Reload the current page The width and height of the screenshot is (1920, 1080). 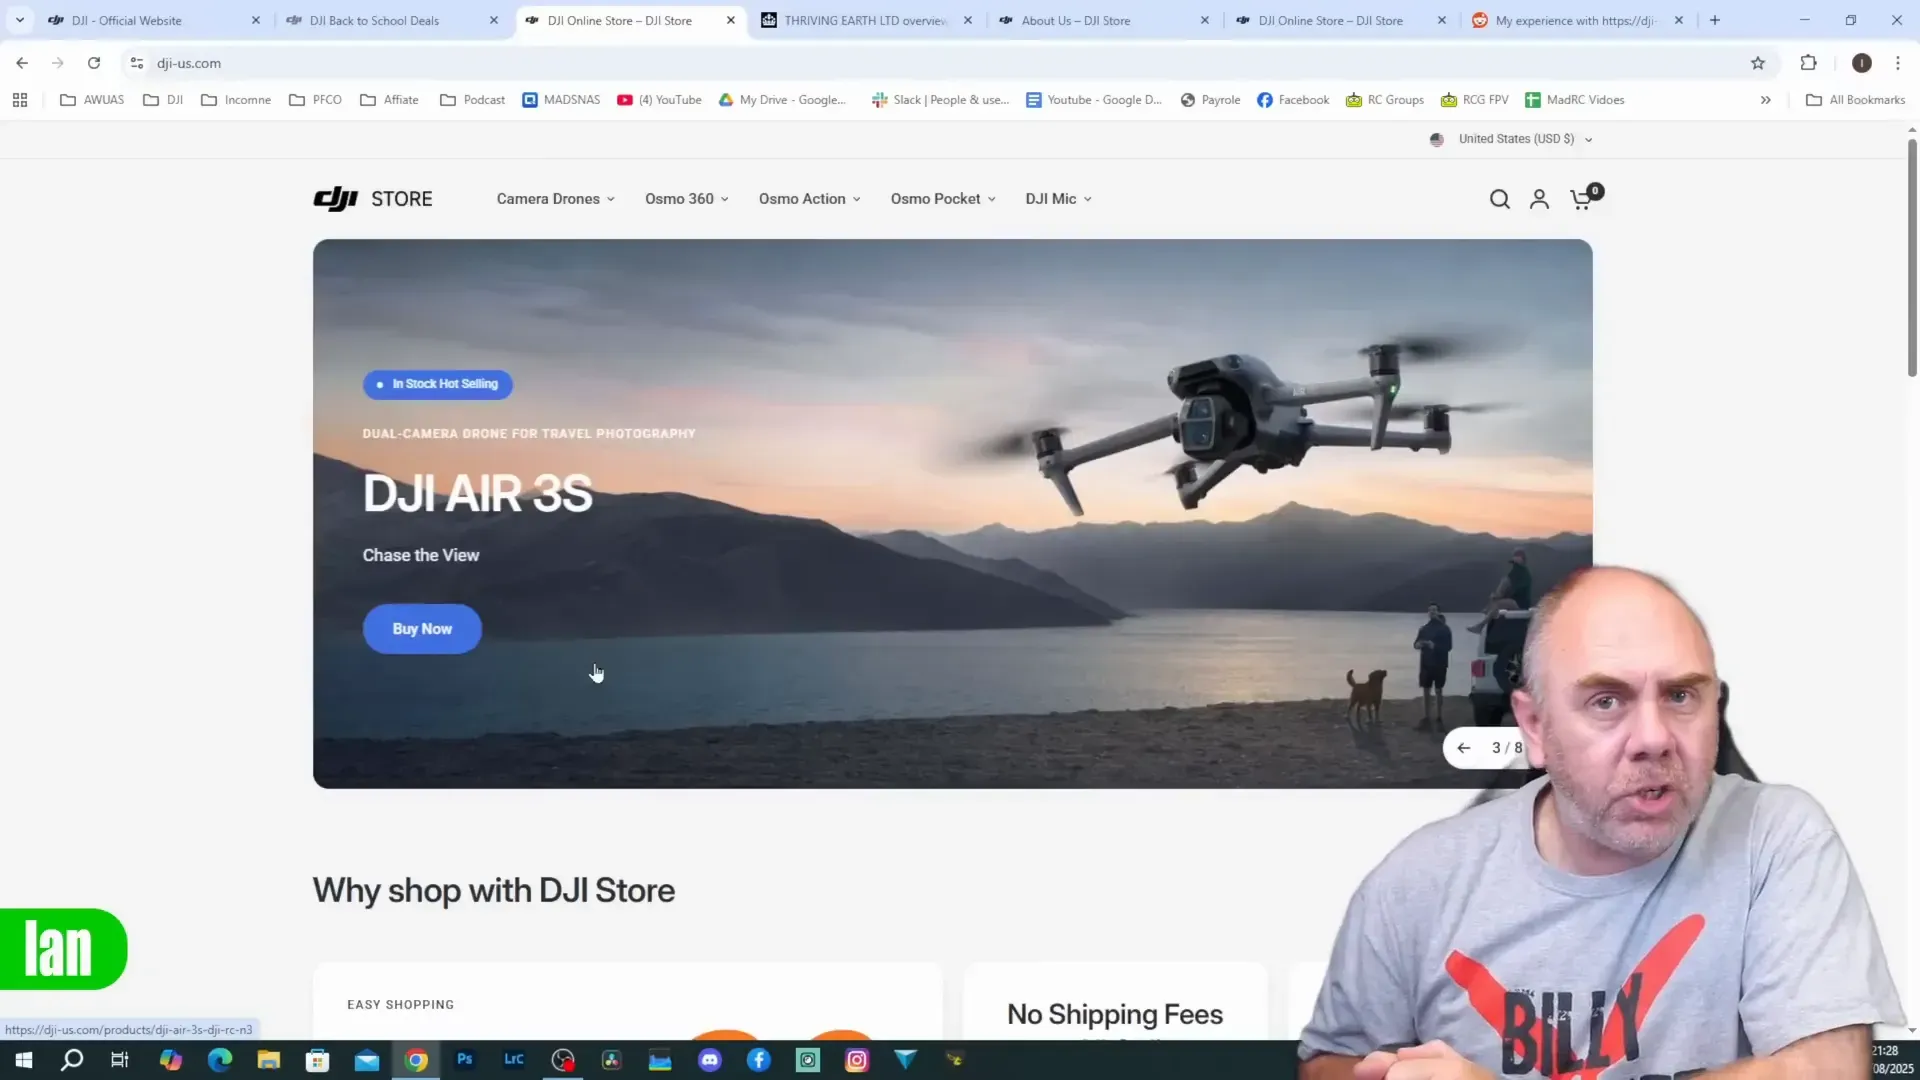[x=94, y=63]
